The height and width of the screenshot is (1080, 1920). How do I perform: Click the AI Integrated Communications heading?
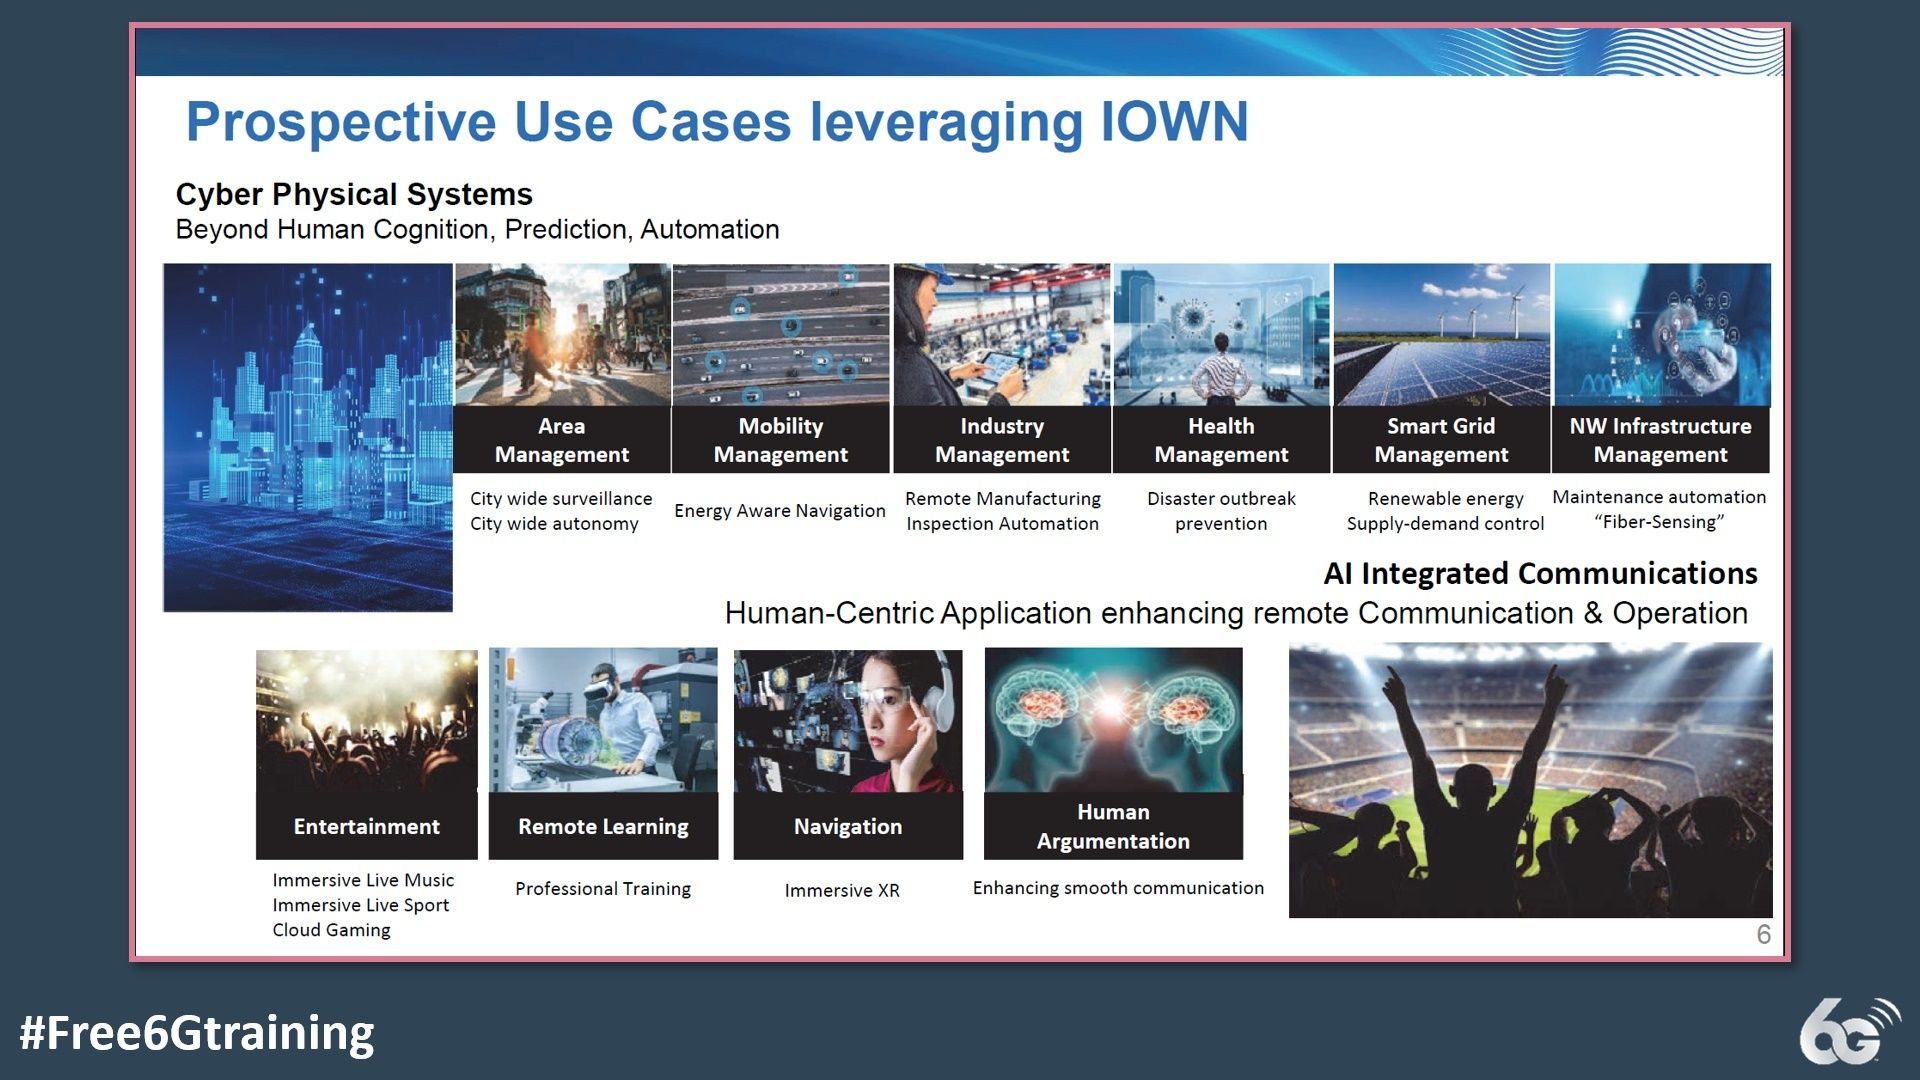[1540, 573]
